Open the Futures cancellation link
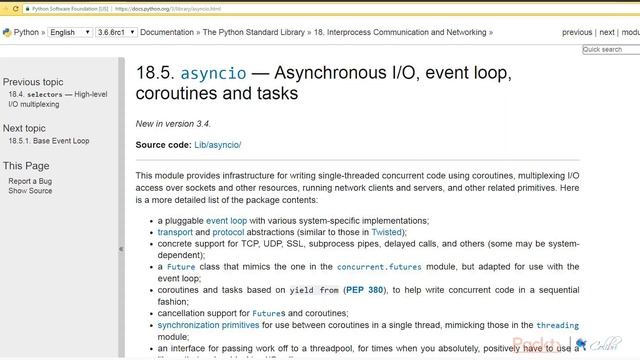Image resolution: width=640 pixels, height=360 pixels. (x=269, y=313)
